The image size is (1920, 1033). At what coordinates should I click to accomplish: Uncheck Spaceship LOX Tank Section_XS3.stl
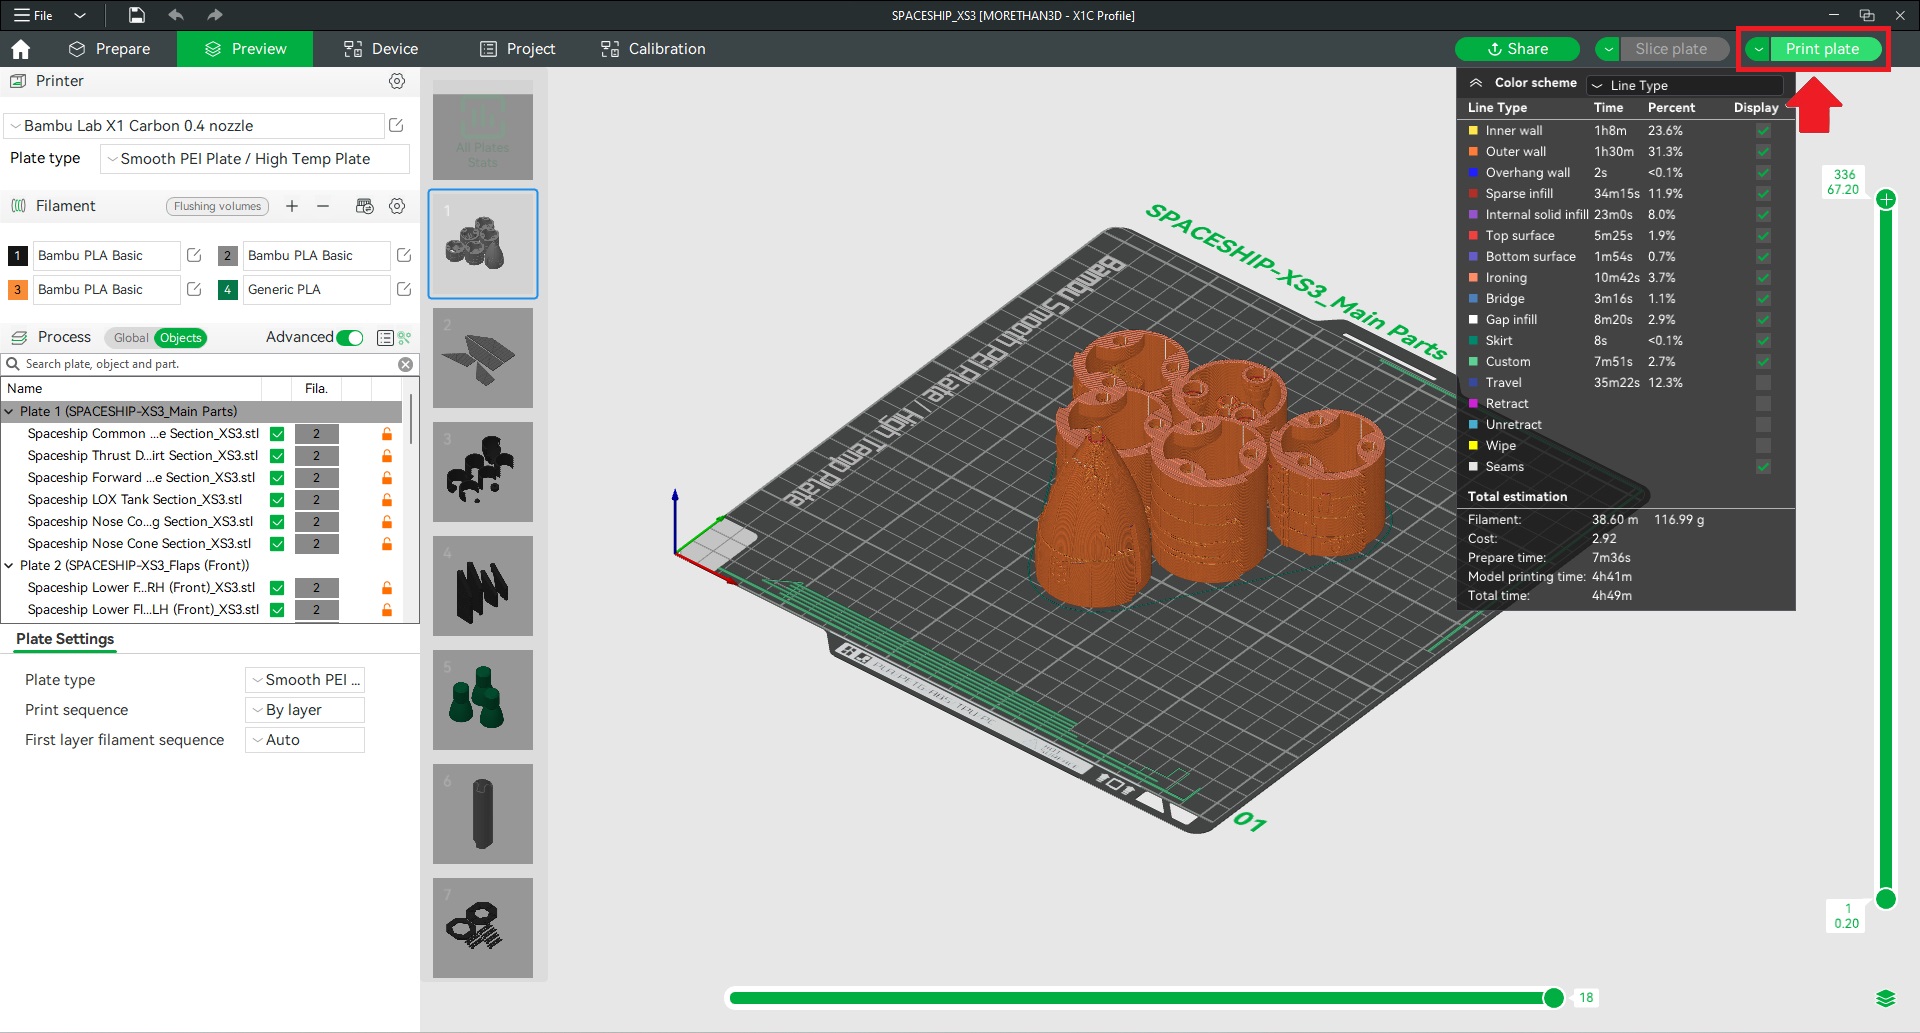pos(276,499)
